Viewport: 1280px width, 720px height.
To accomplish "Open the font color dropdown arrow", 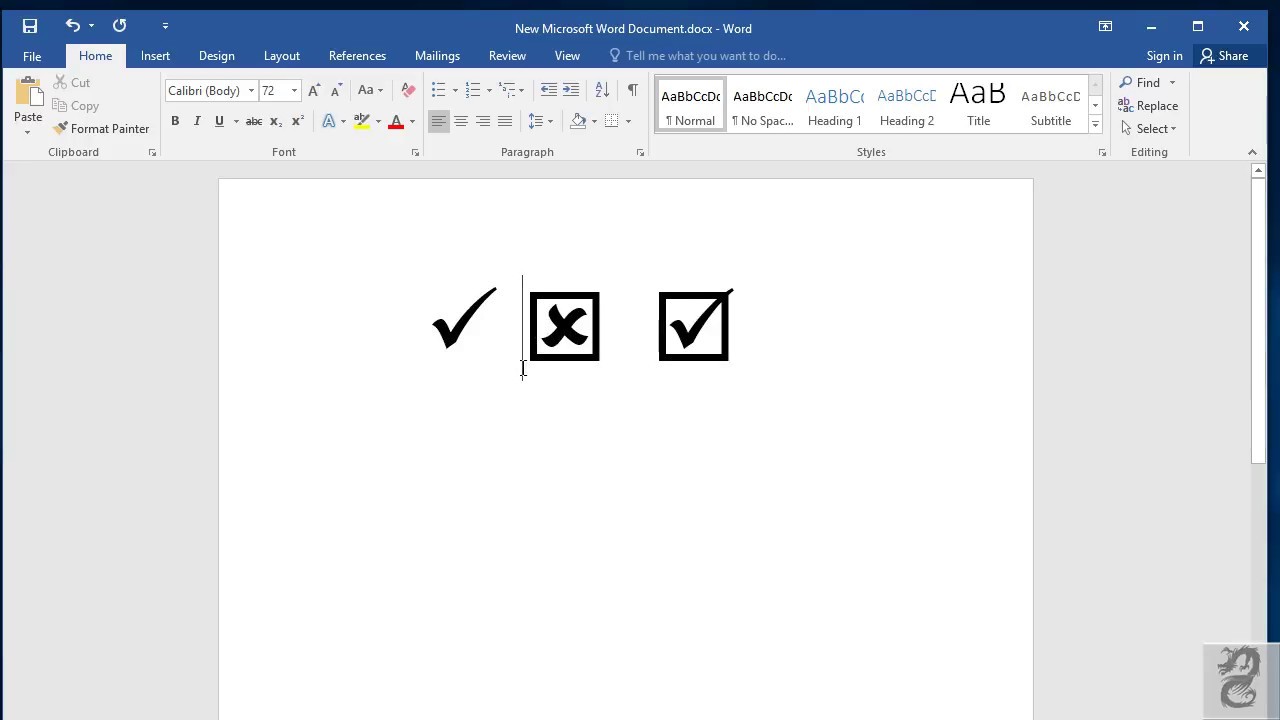I will [x=412, y=121].
